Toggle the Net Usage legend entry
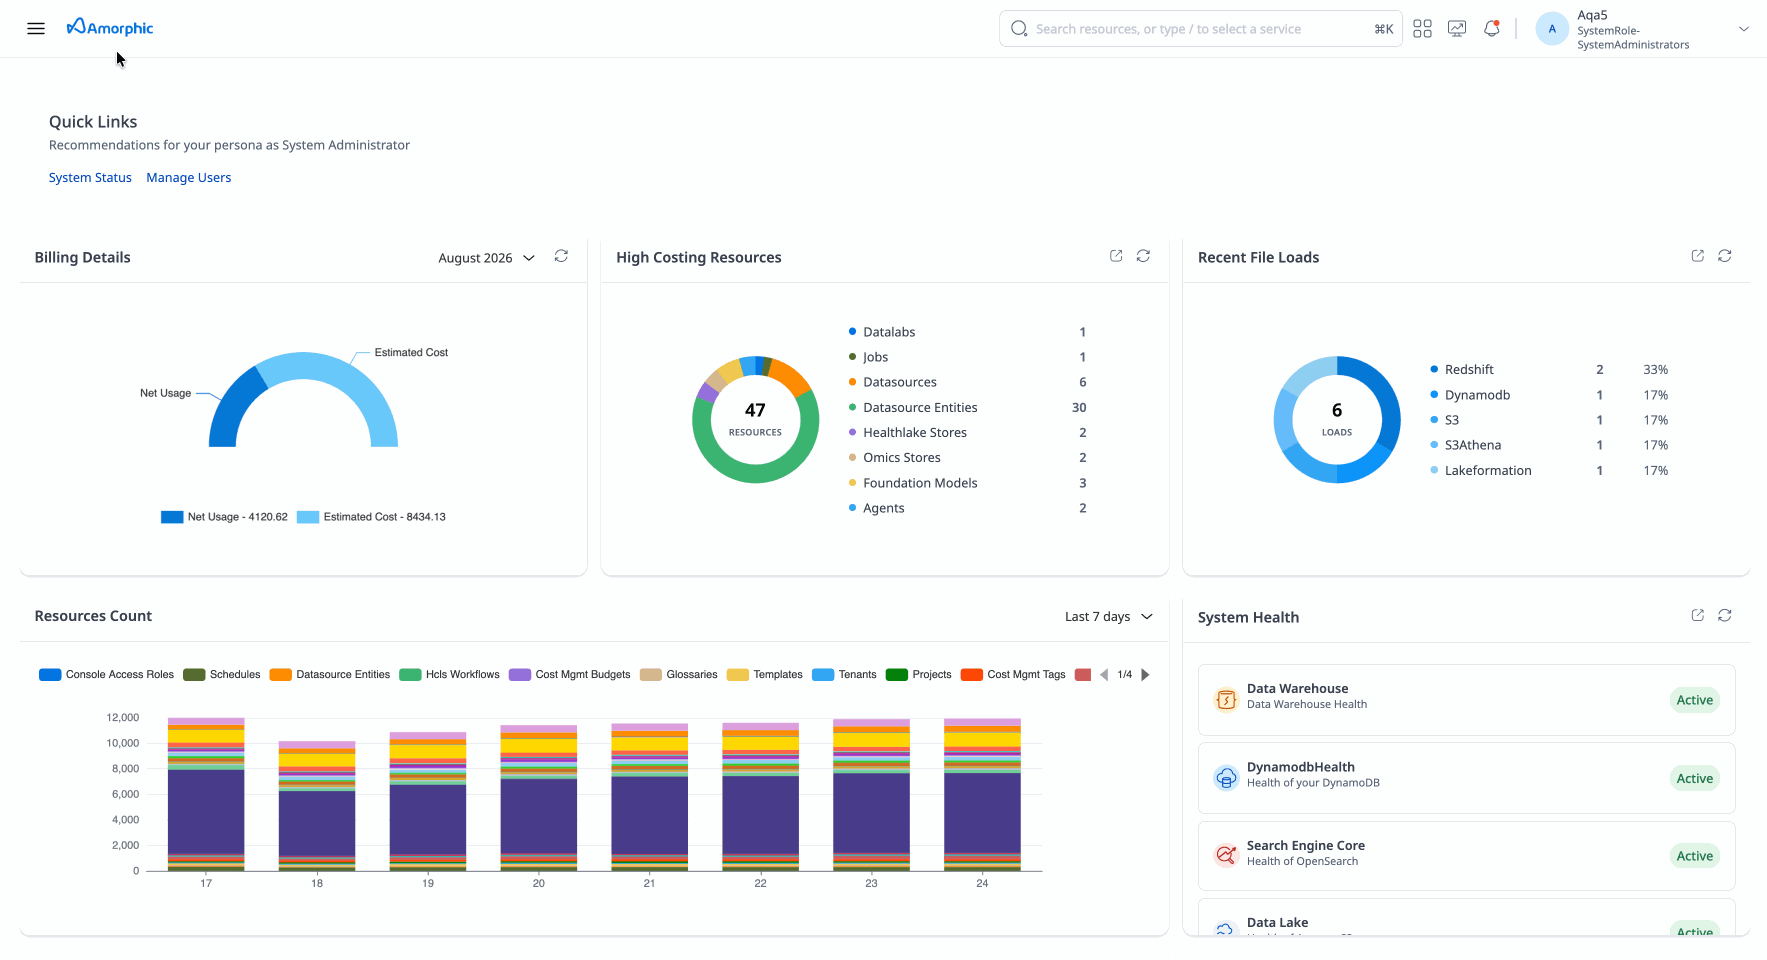The image size is (1767, 960). click(x=224, y=517)
